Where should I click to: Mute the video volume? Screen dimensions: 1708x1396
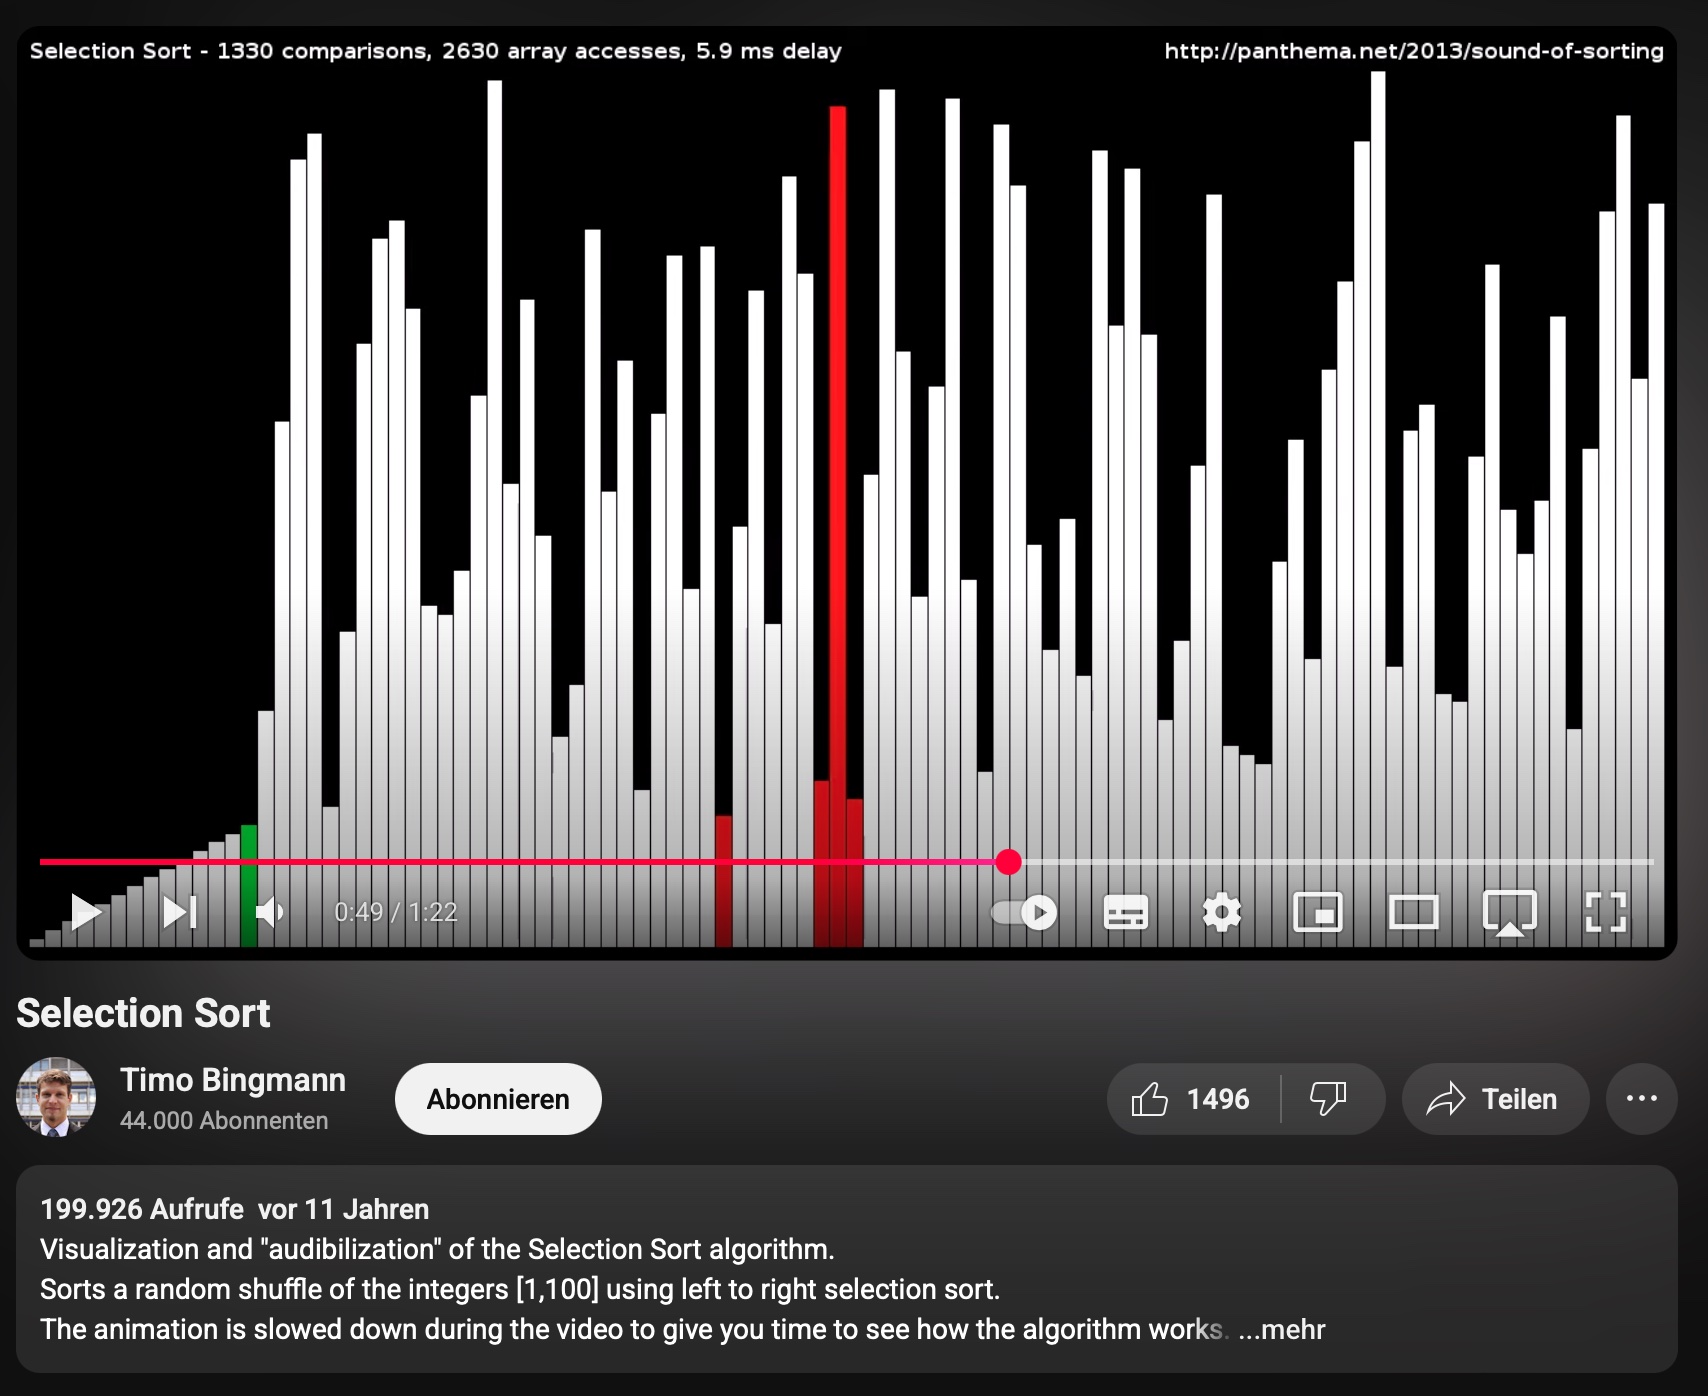[x=269, y=912]
